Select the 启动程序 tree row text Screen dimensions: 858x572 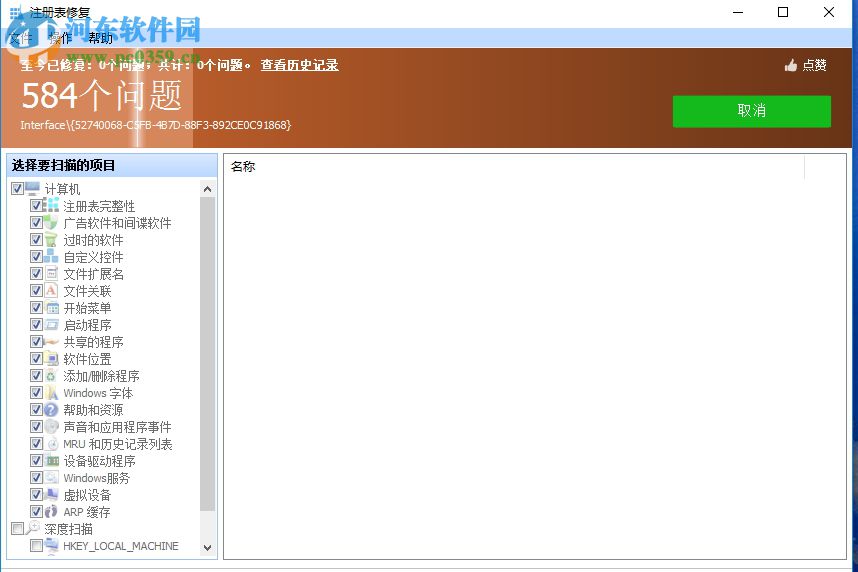[87, 325]
